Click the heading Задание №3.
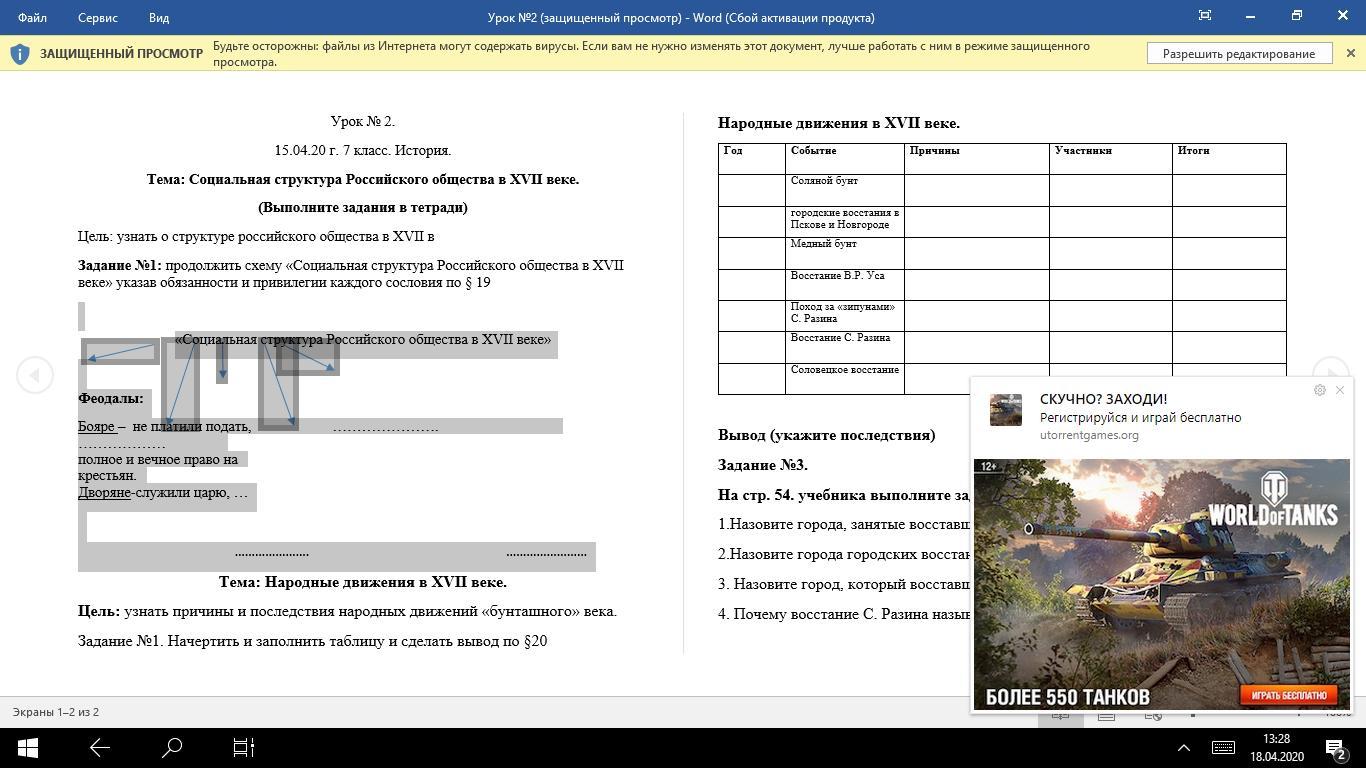The height and width of the screenshot is (768, 1366). (x=763, y=465)
